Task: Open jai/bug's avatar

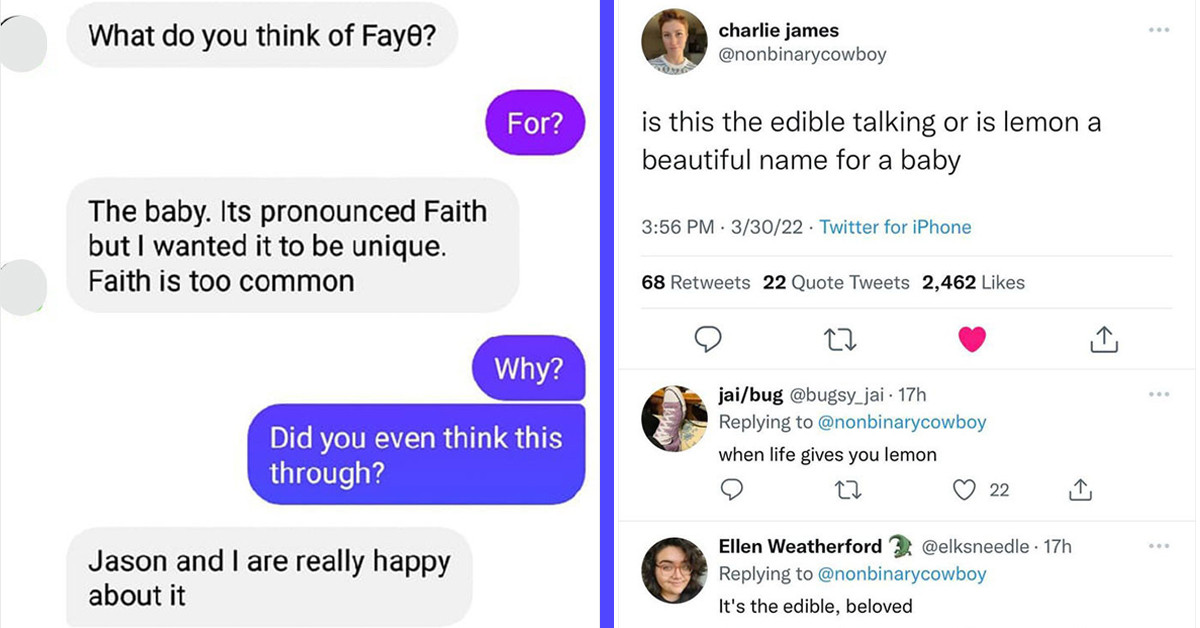Action: point(673,418)
